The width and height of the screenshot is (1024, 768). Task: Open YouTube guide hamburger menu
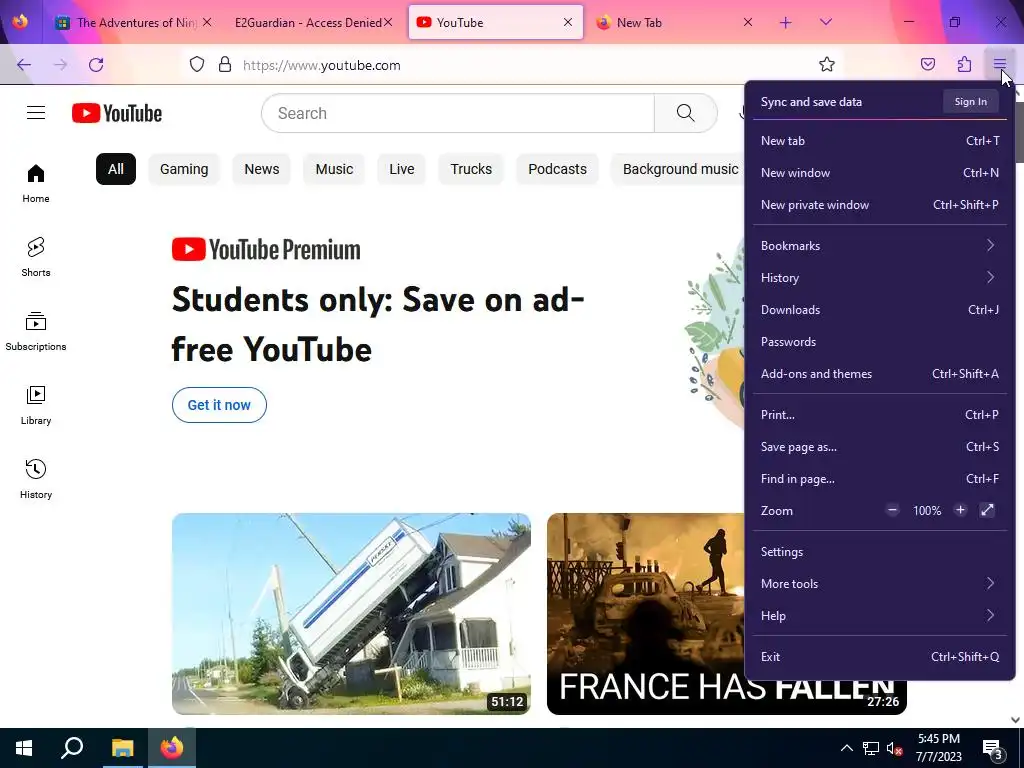click(x=36, y=113)
